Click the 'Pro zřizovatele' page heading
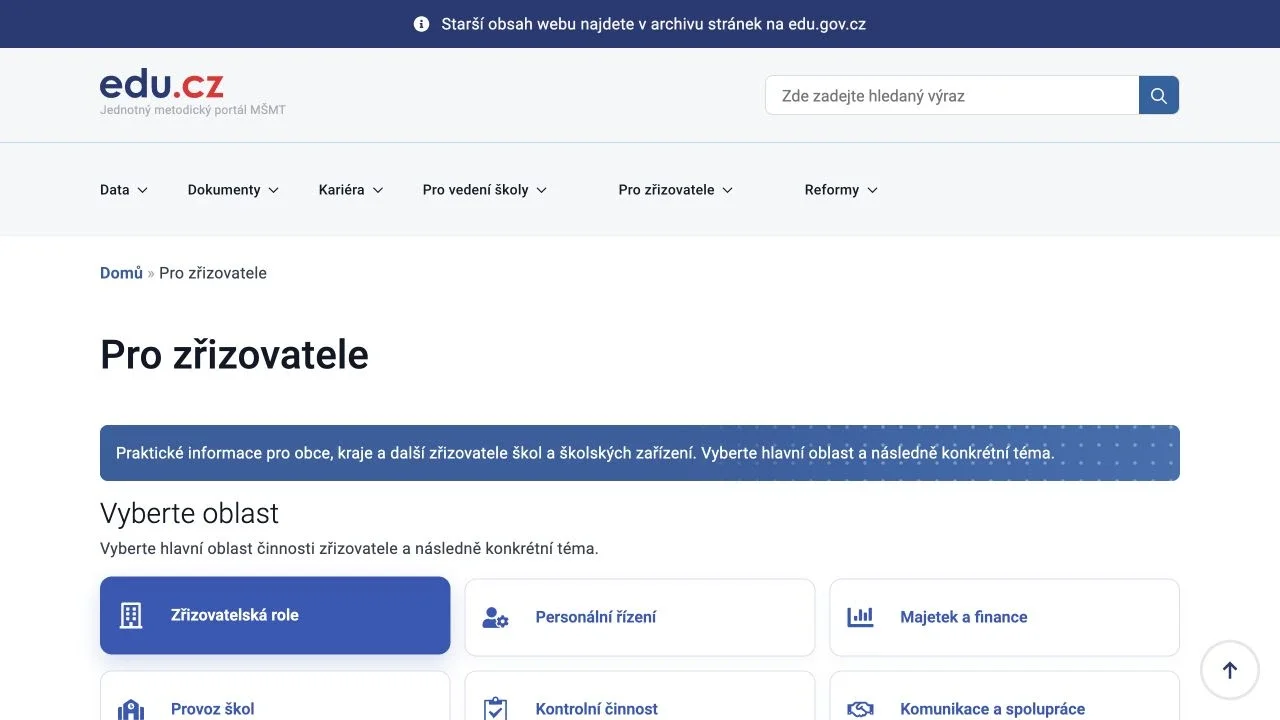The image size is (1280, 720). click(234, 355)
